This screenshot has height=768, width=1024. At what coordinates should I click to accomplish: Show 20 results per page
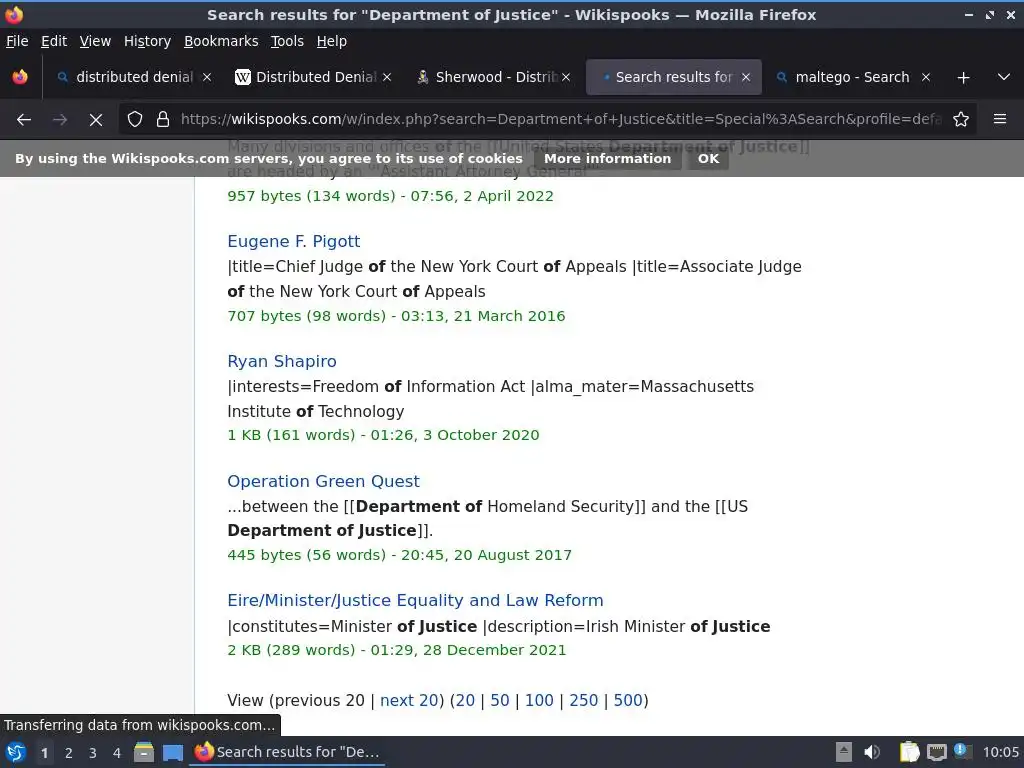click(x=465, y=700)
